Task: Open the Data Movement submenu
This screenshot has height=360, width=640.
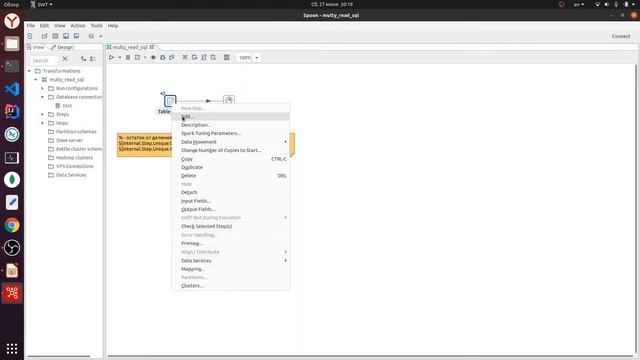Action: [x=231, y=142]
